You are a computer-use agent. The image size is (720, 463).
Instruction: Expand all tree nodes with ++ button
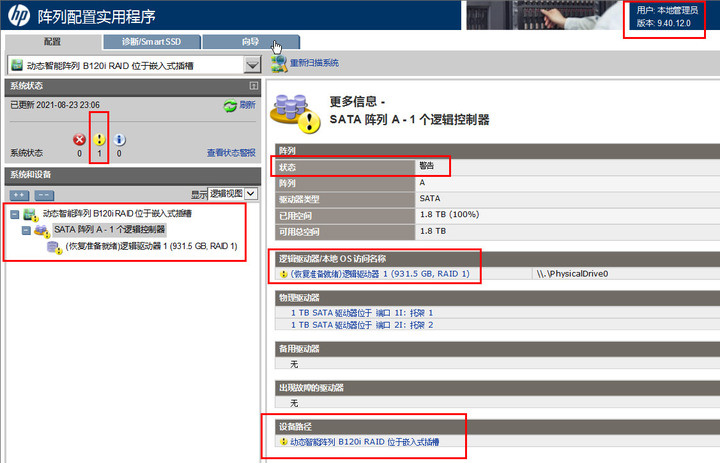click(19, 195)
